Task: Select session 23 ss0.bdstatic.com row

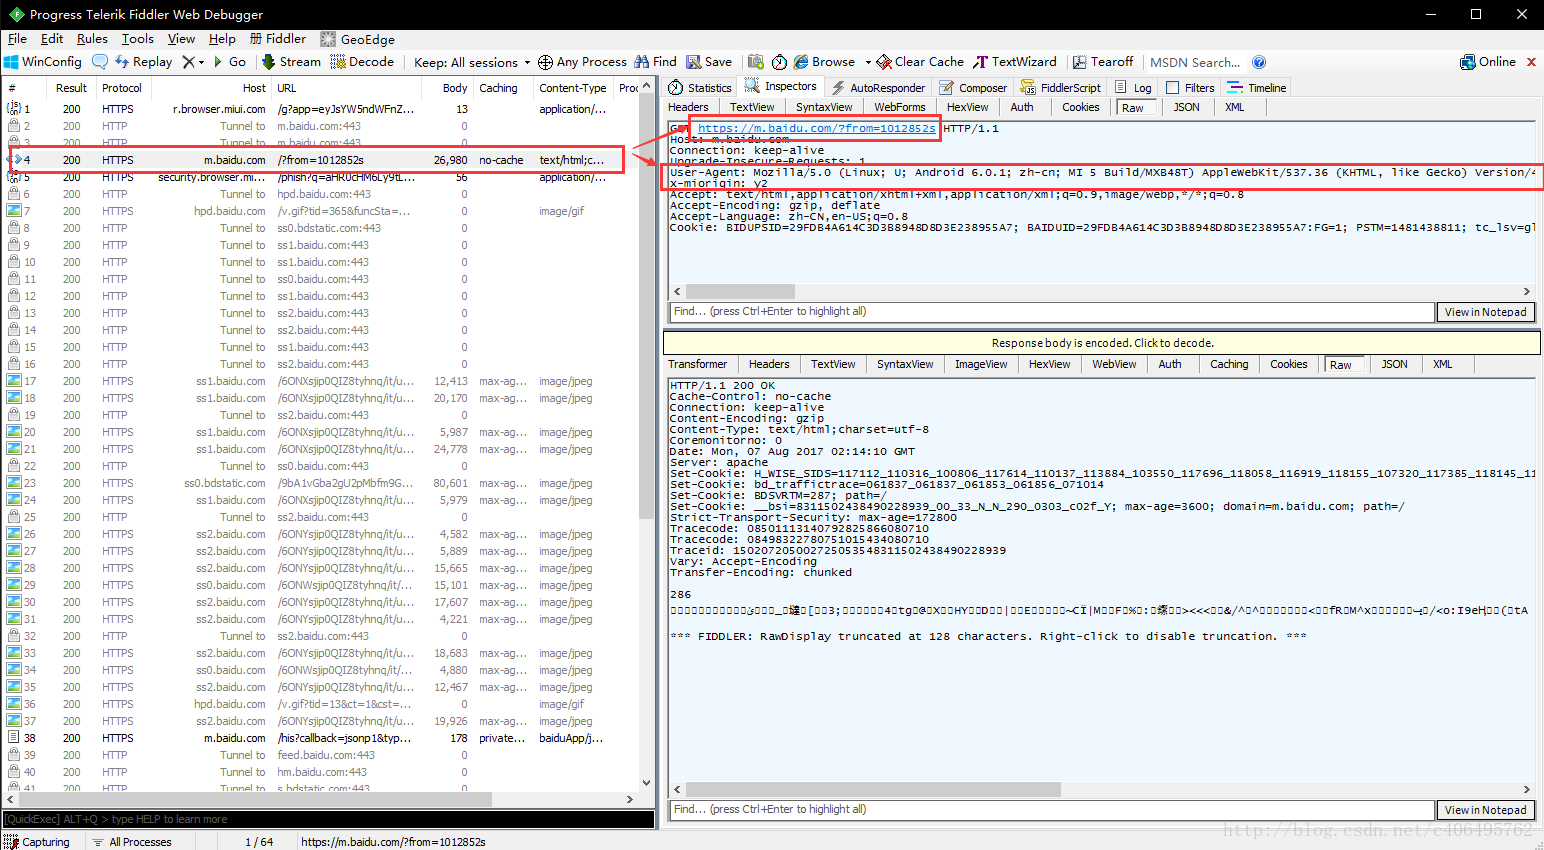Action: tap(320, 483)
